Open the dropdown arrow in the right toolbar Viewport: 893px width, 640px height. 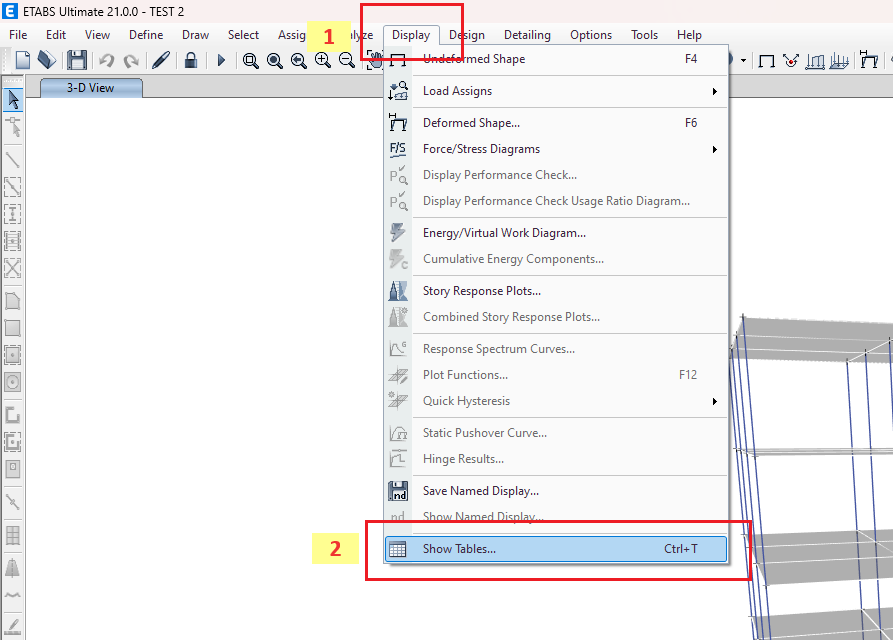[x=743, y=60]
